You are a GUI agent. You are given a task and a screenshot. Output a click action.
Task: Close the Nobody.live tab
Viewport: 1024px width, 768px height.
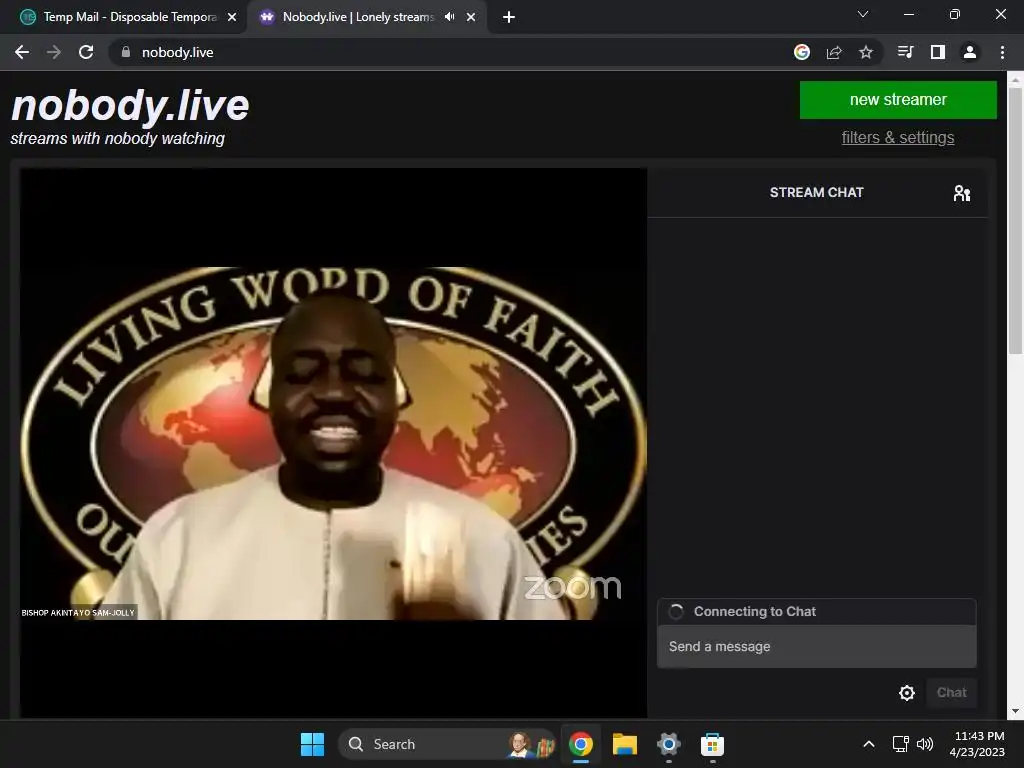point(471,18)
